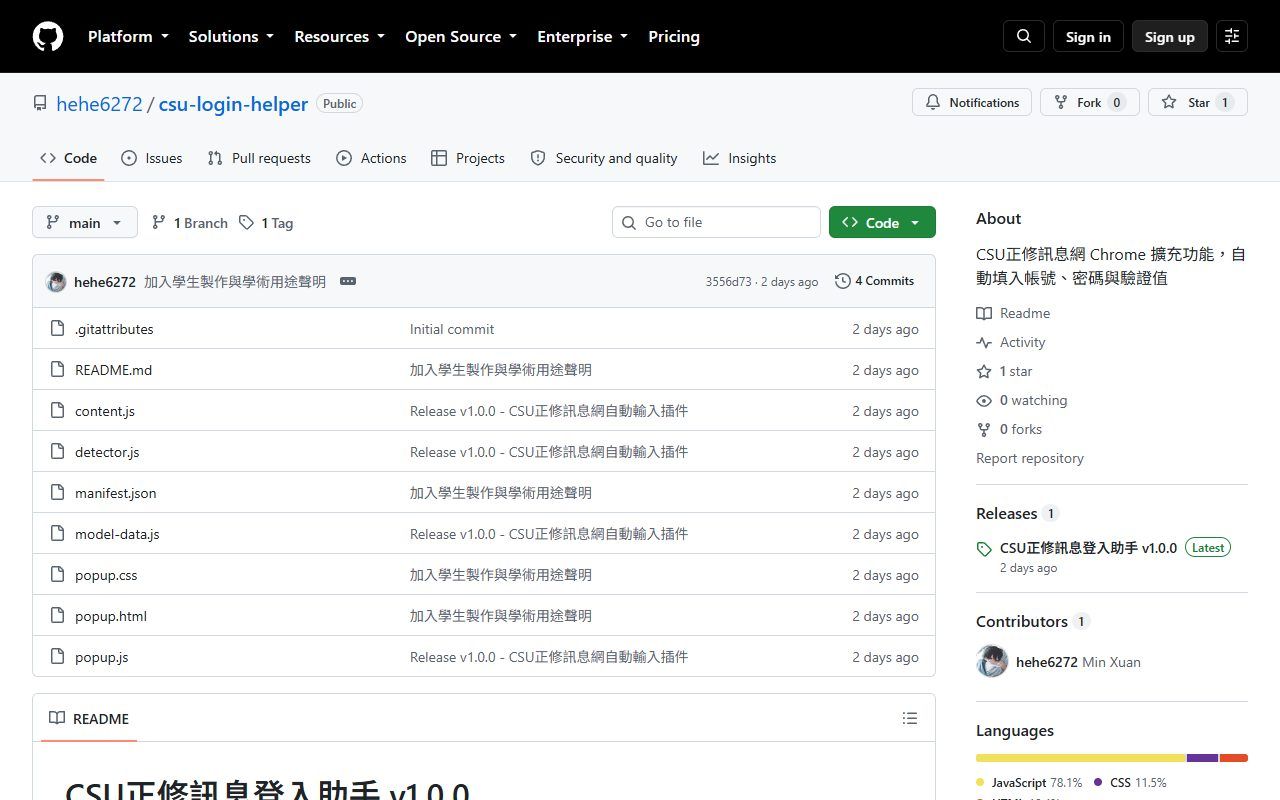Open the Insights tab

click(740, 158)
